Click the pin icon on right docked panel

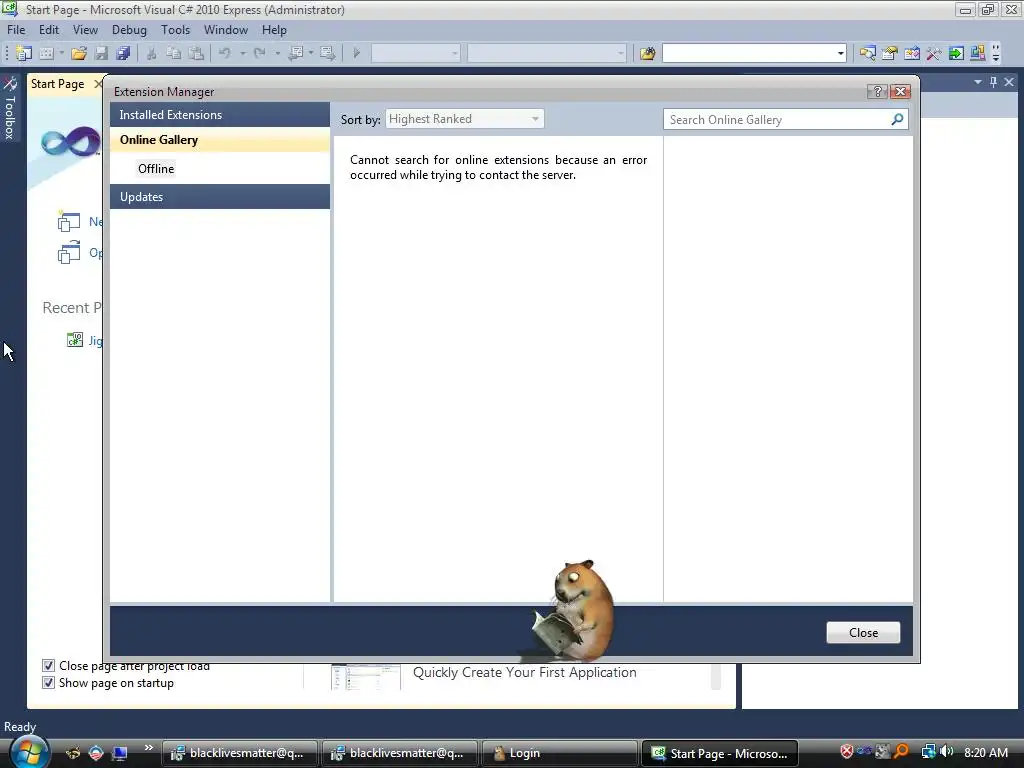(x=993, y=82)
